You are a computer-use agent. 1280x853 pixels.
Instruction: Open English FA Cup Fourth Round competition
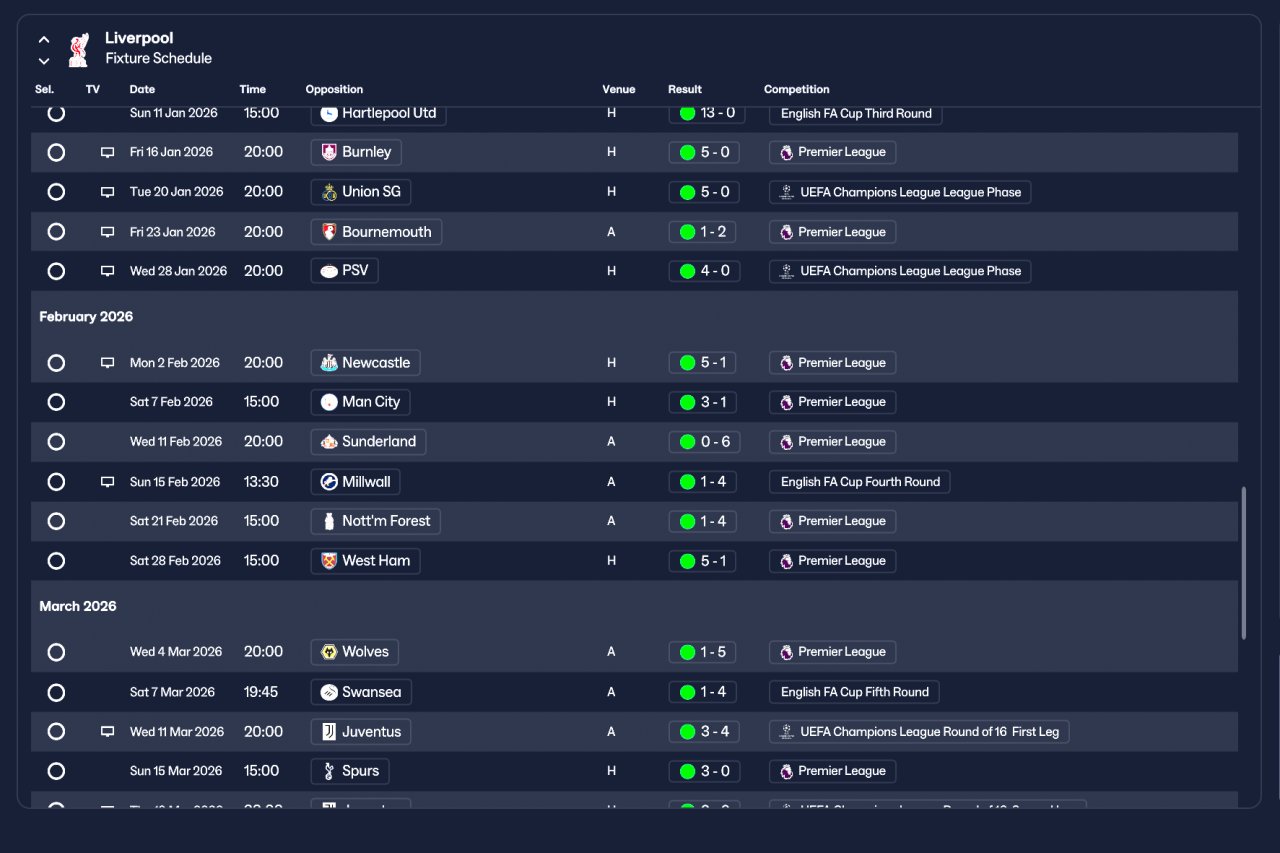860,482
